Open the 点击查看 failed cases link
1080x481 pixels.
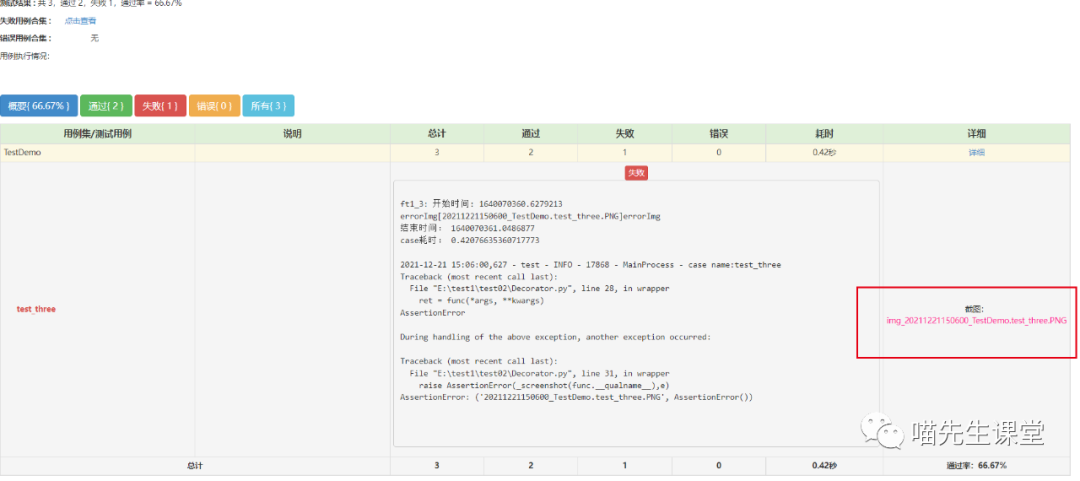click(x=81, y=21)
